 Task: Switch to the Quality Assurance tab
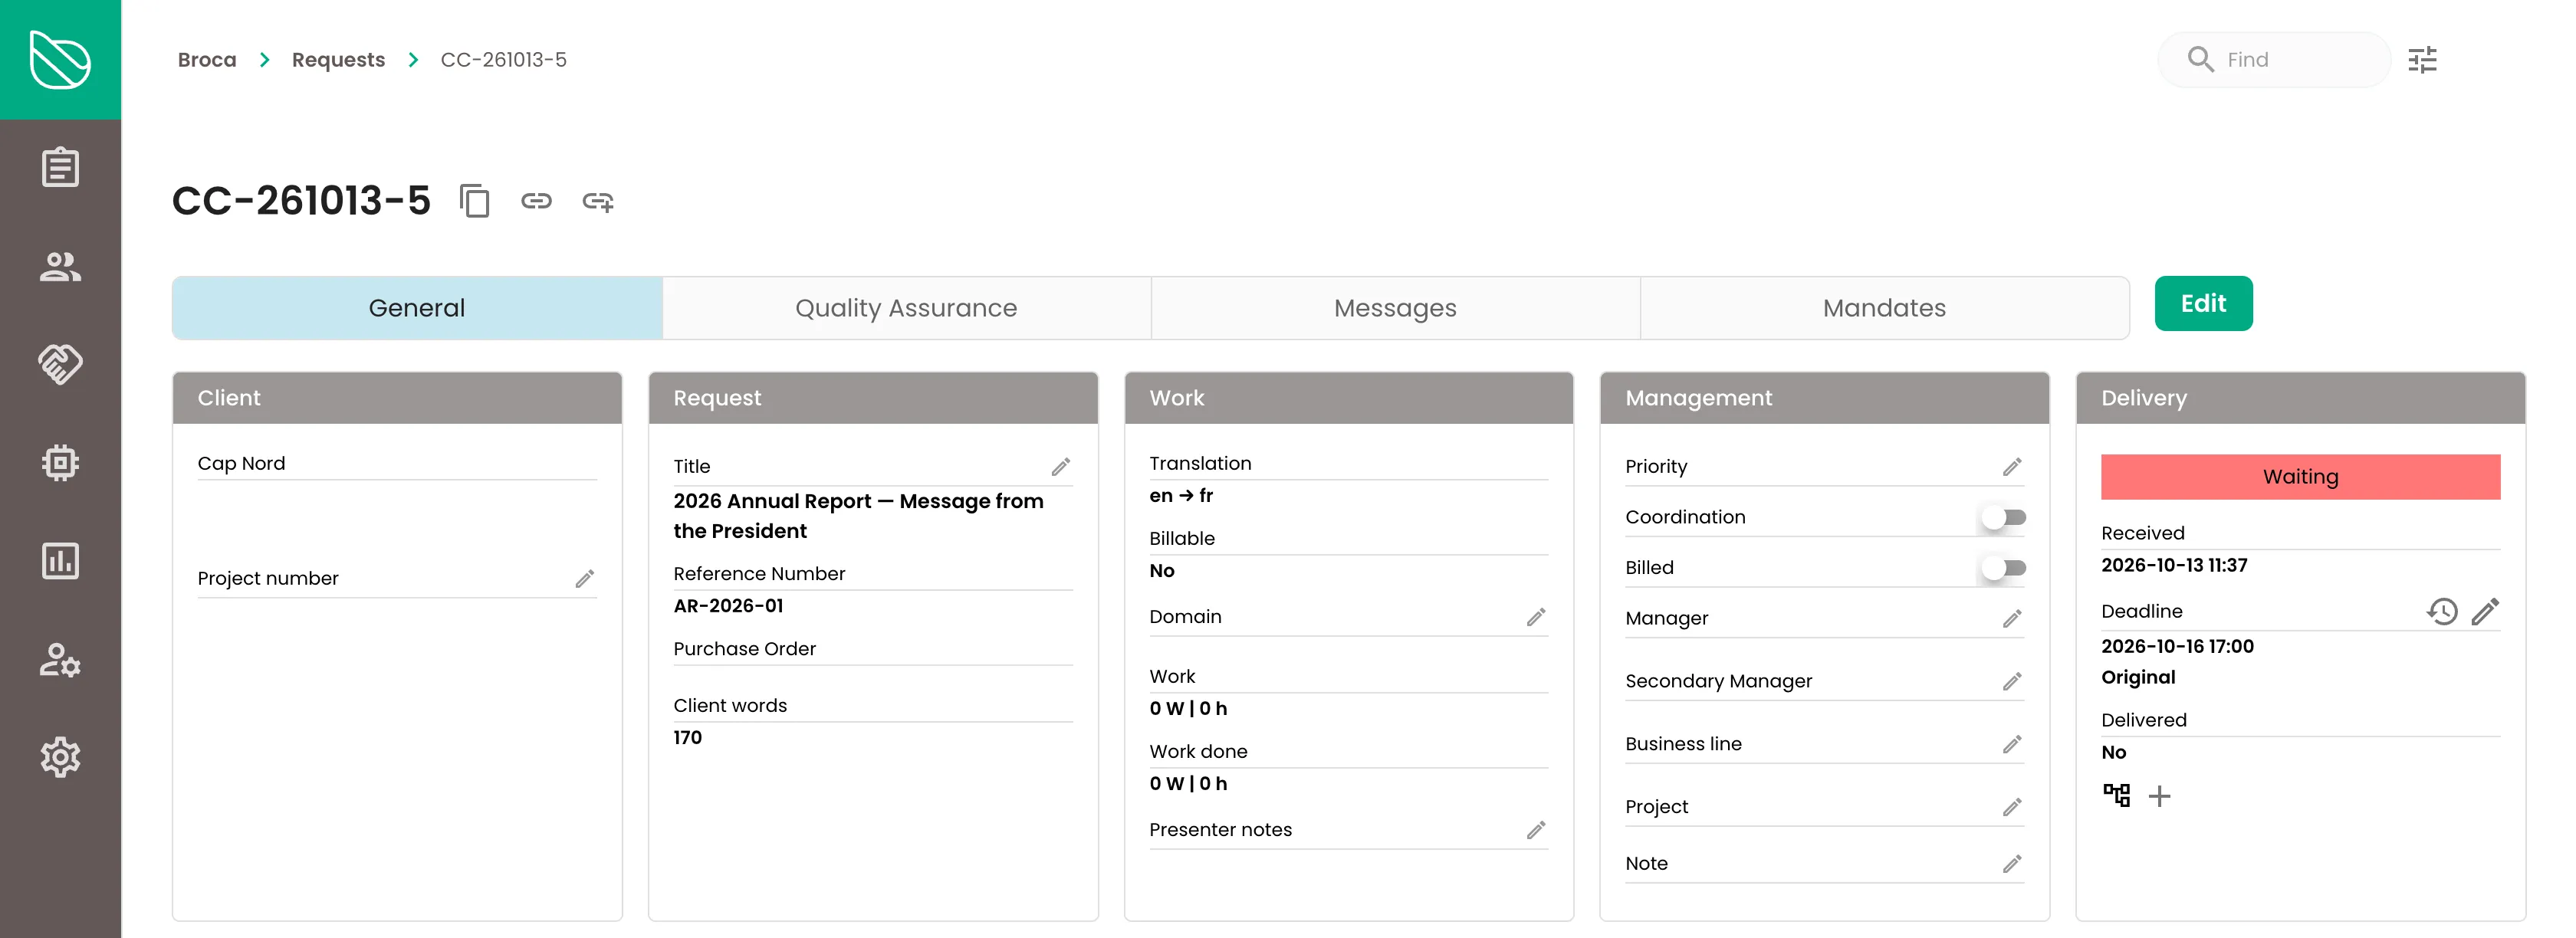tap(906, 308)
